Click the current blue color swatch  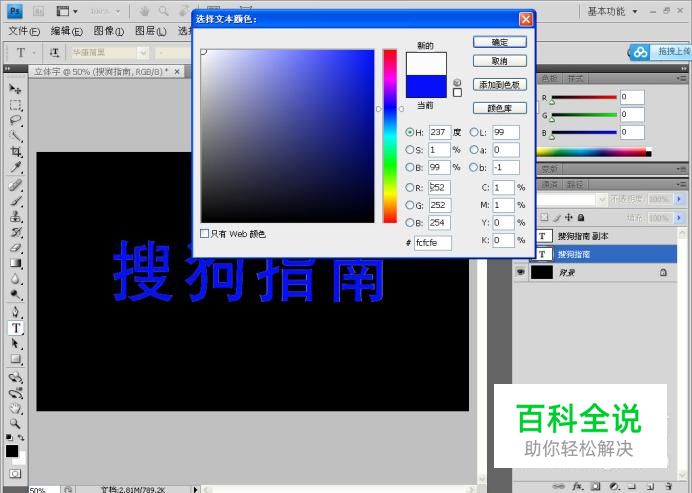tap(426, 86)
